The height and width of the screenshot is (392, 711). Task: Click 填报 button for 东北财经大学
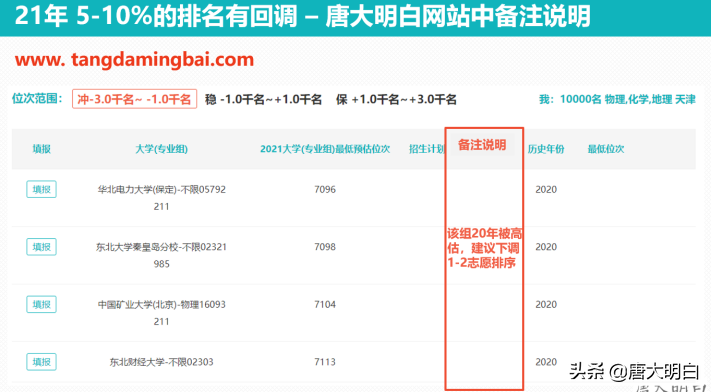click(x=41, y=362)
